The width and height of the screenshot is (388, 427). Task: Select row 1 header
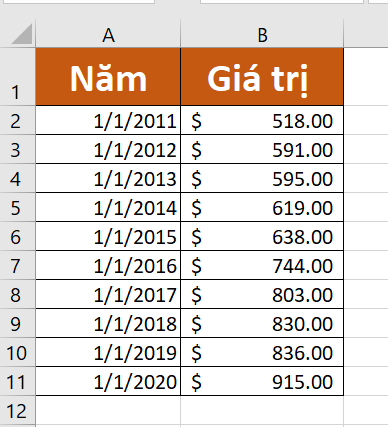click(x=17, y=77)
